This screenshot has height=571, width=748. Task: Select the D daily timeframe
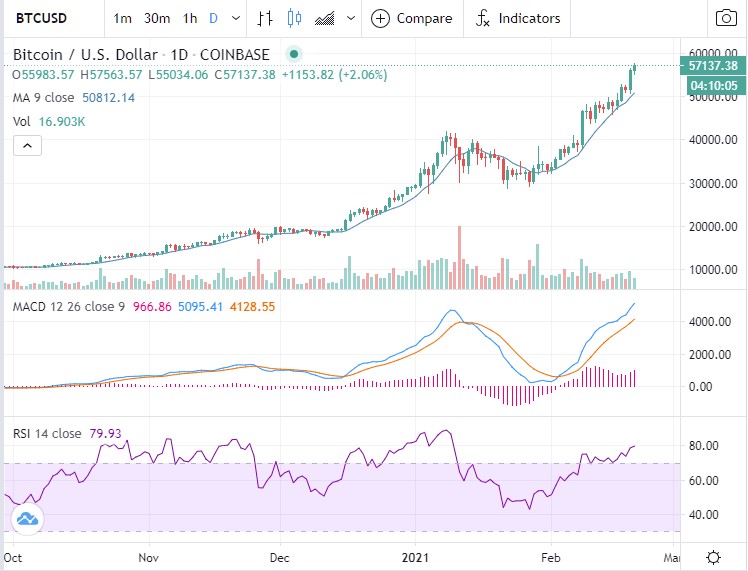(x=212, y=18)
